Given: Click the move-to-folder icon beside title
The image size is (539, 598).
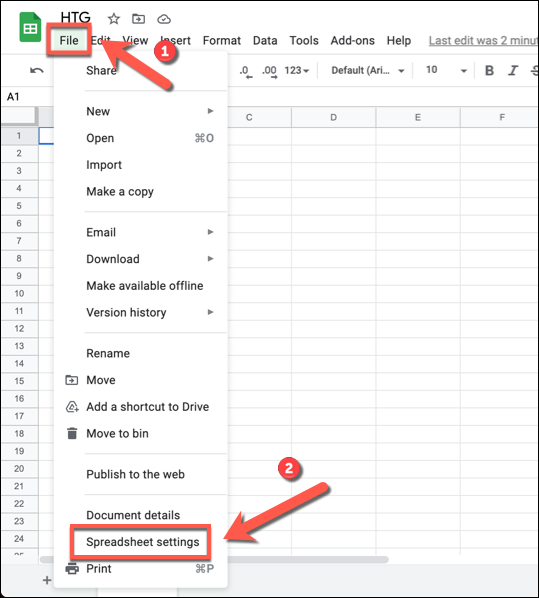Looking at the screenshot, I should tap(138, 18).
